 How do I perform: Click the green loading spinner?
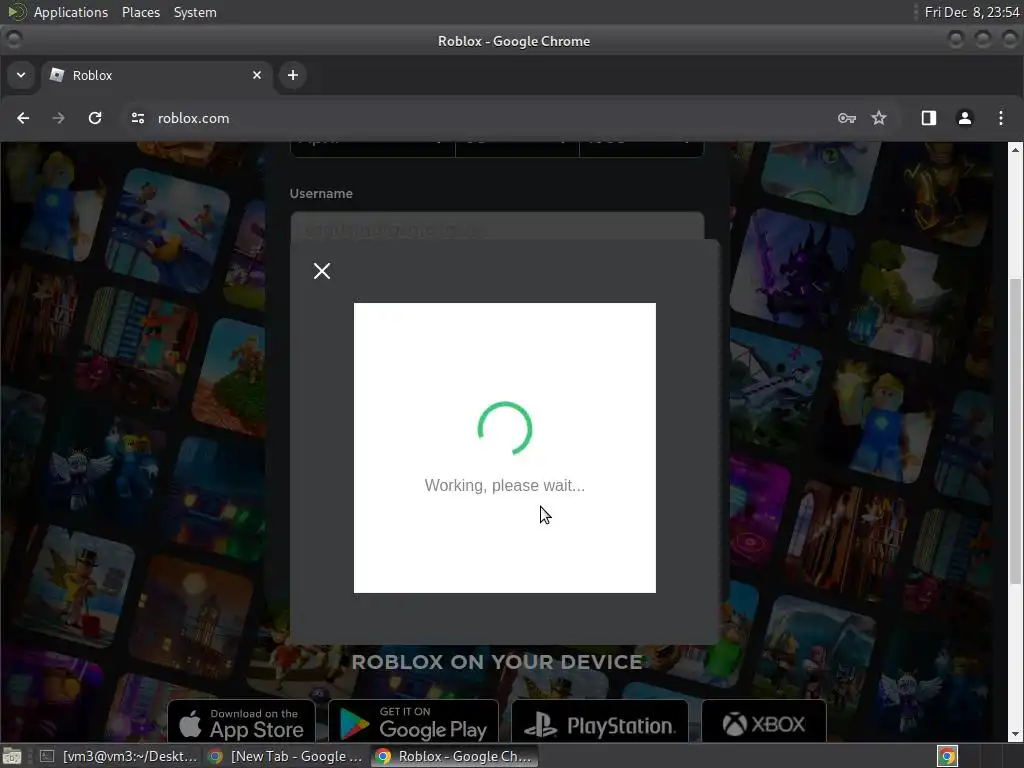tap(504, 428)
